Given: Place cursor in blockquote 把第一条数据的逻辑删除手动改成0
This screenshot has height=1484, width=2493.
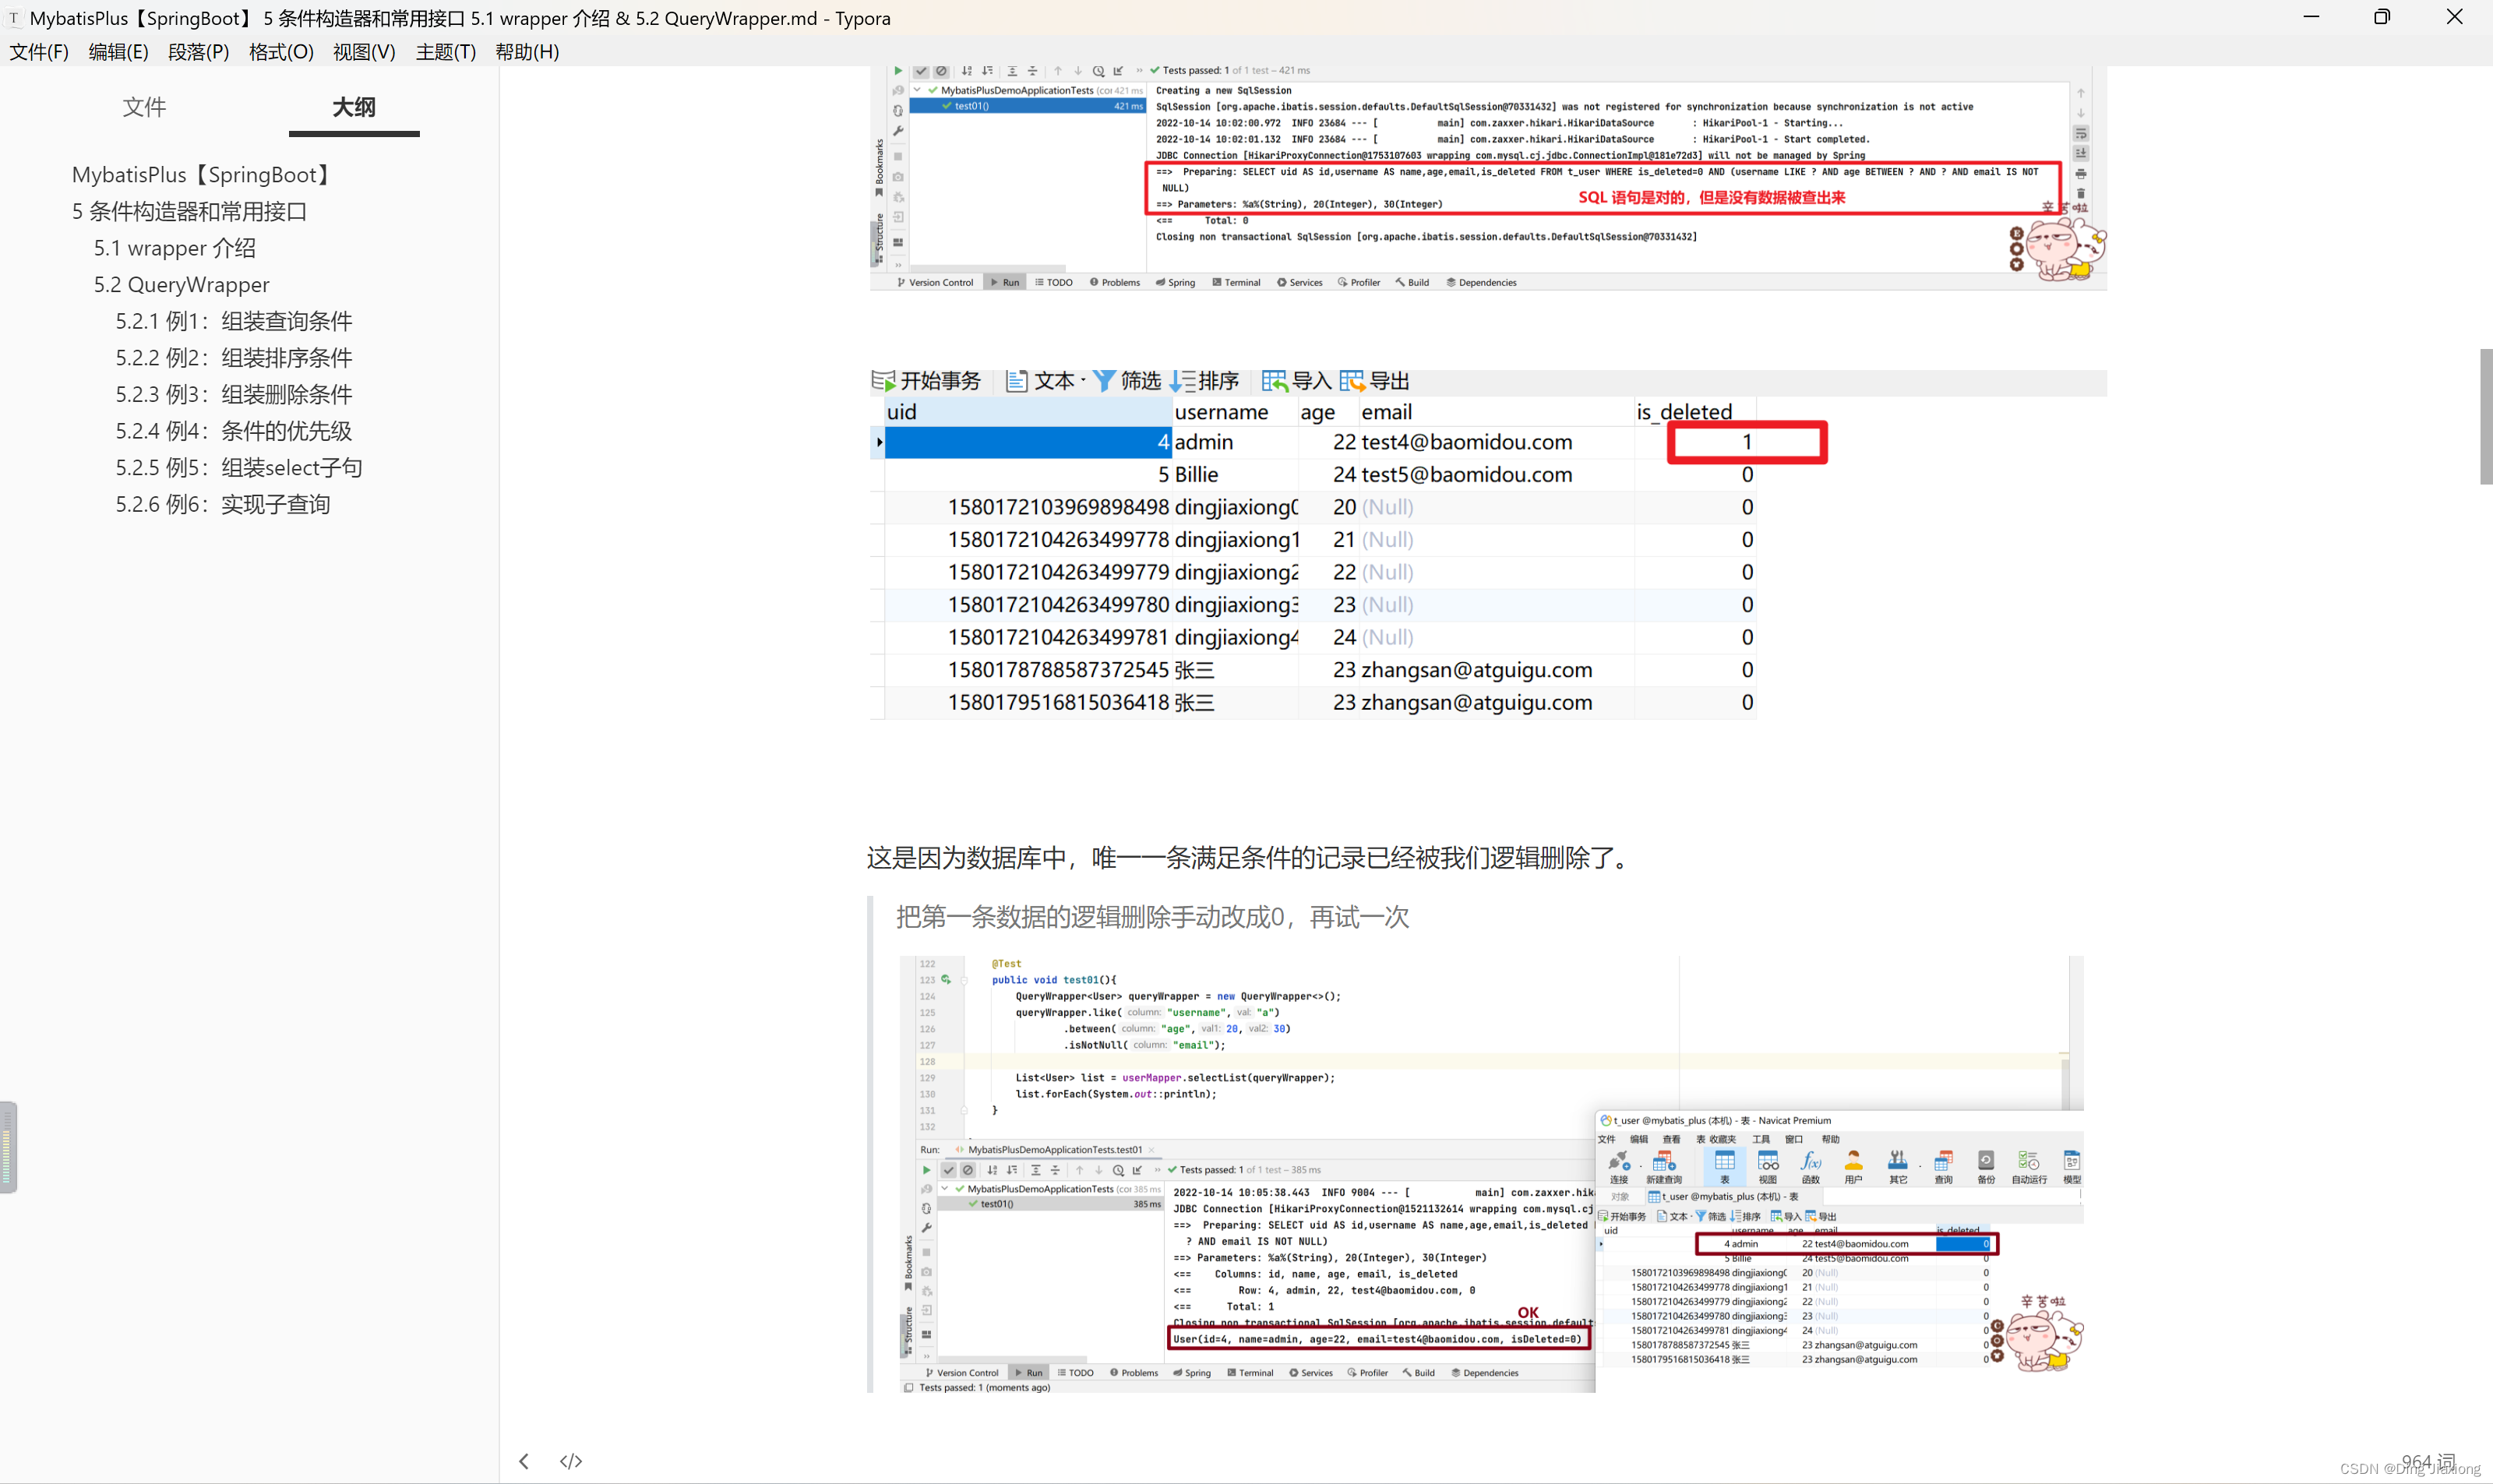Looking at the screenshot, I should 1152,917.
